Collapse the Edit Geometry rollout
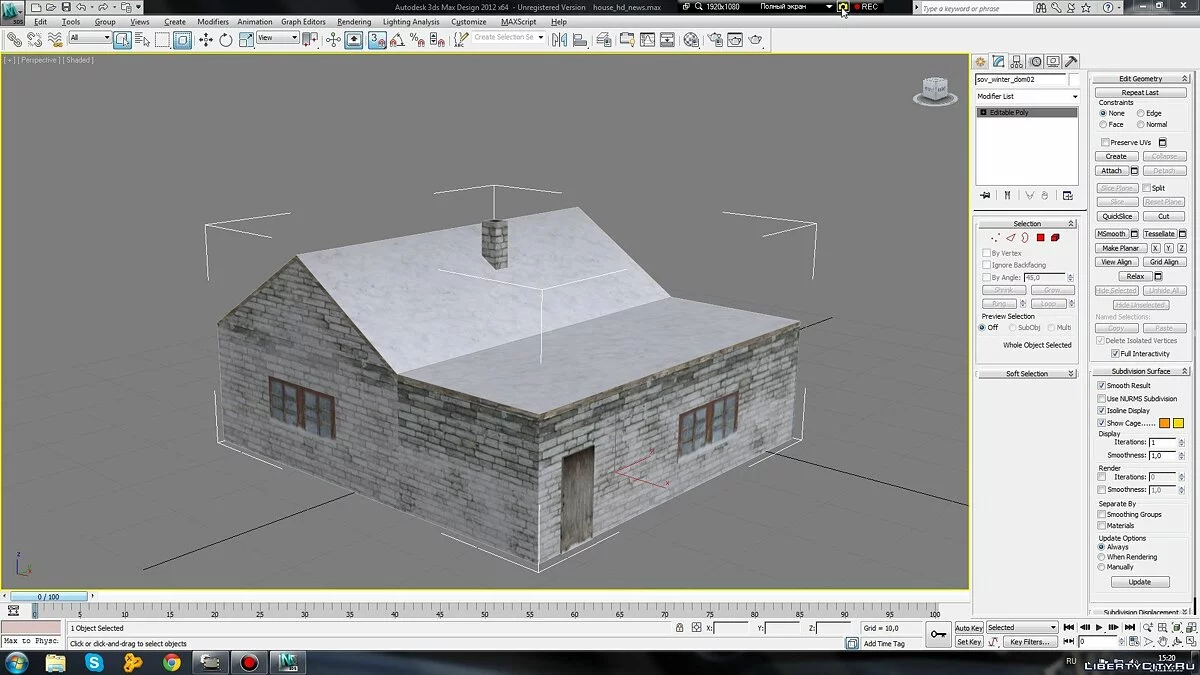 pos(1140,78)
